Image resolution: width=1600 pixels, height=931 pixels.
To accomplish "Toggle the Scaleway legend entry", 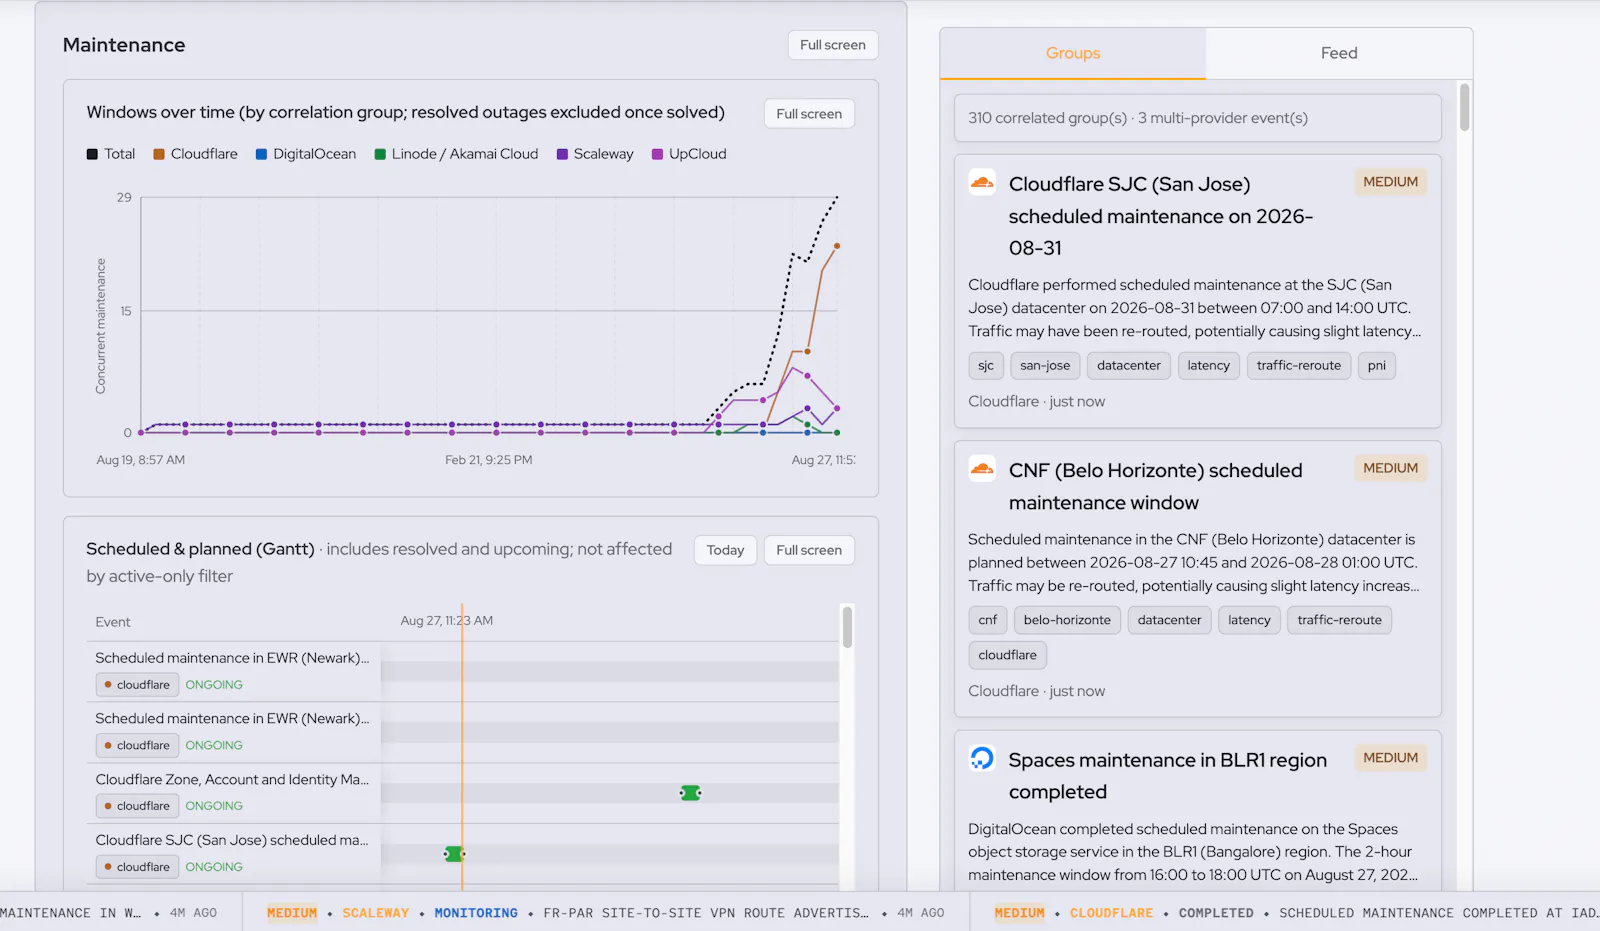I will point(595,154).
